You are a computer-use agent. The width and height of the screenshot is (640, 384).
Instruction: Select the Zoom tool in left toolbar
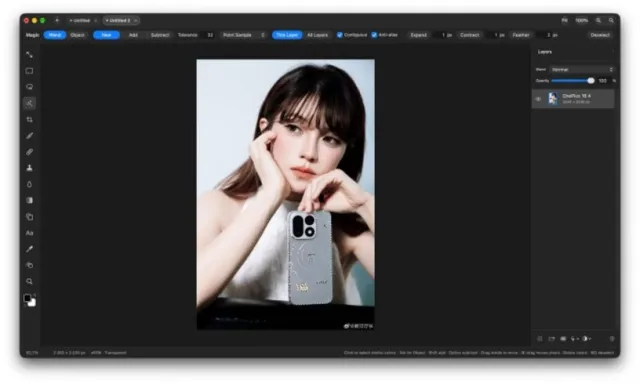point(29,282)
